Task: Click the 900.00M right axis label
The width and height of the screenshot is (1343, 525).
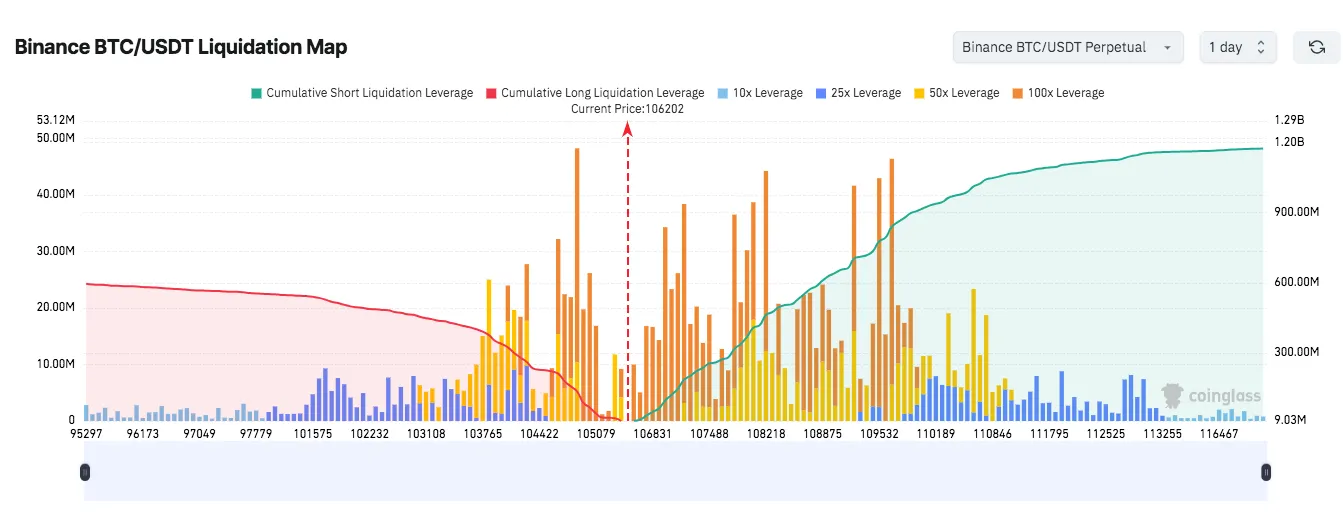Action: click(x=1299, y=212)
